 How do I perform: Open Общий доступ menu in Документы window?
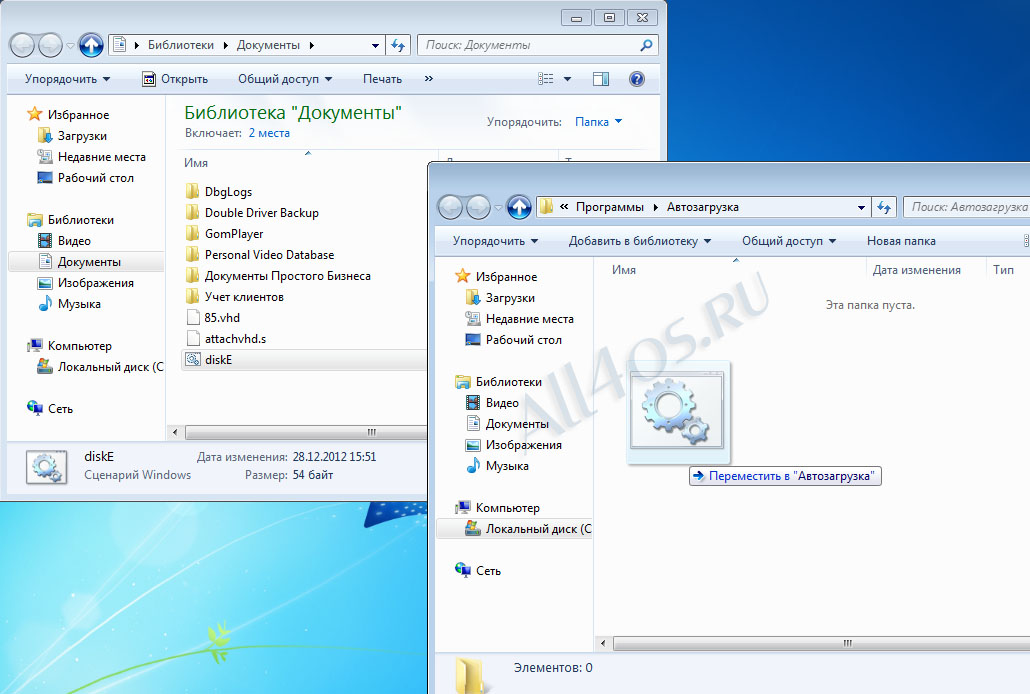pyautogui.click(x=285, y=79)
